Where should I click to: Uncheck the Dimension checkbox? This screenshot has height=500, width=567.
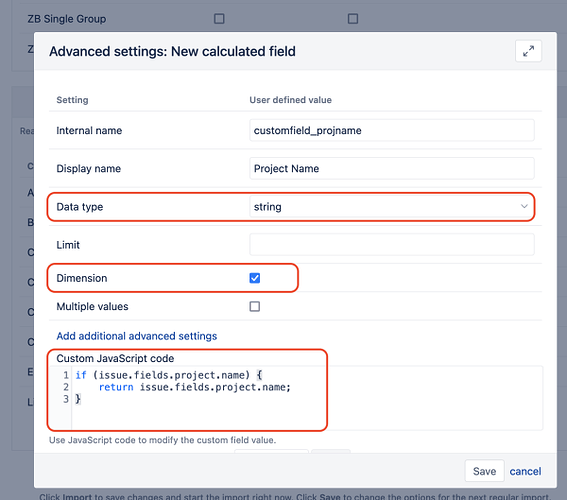coord(255,278)
